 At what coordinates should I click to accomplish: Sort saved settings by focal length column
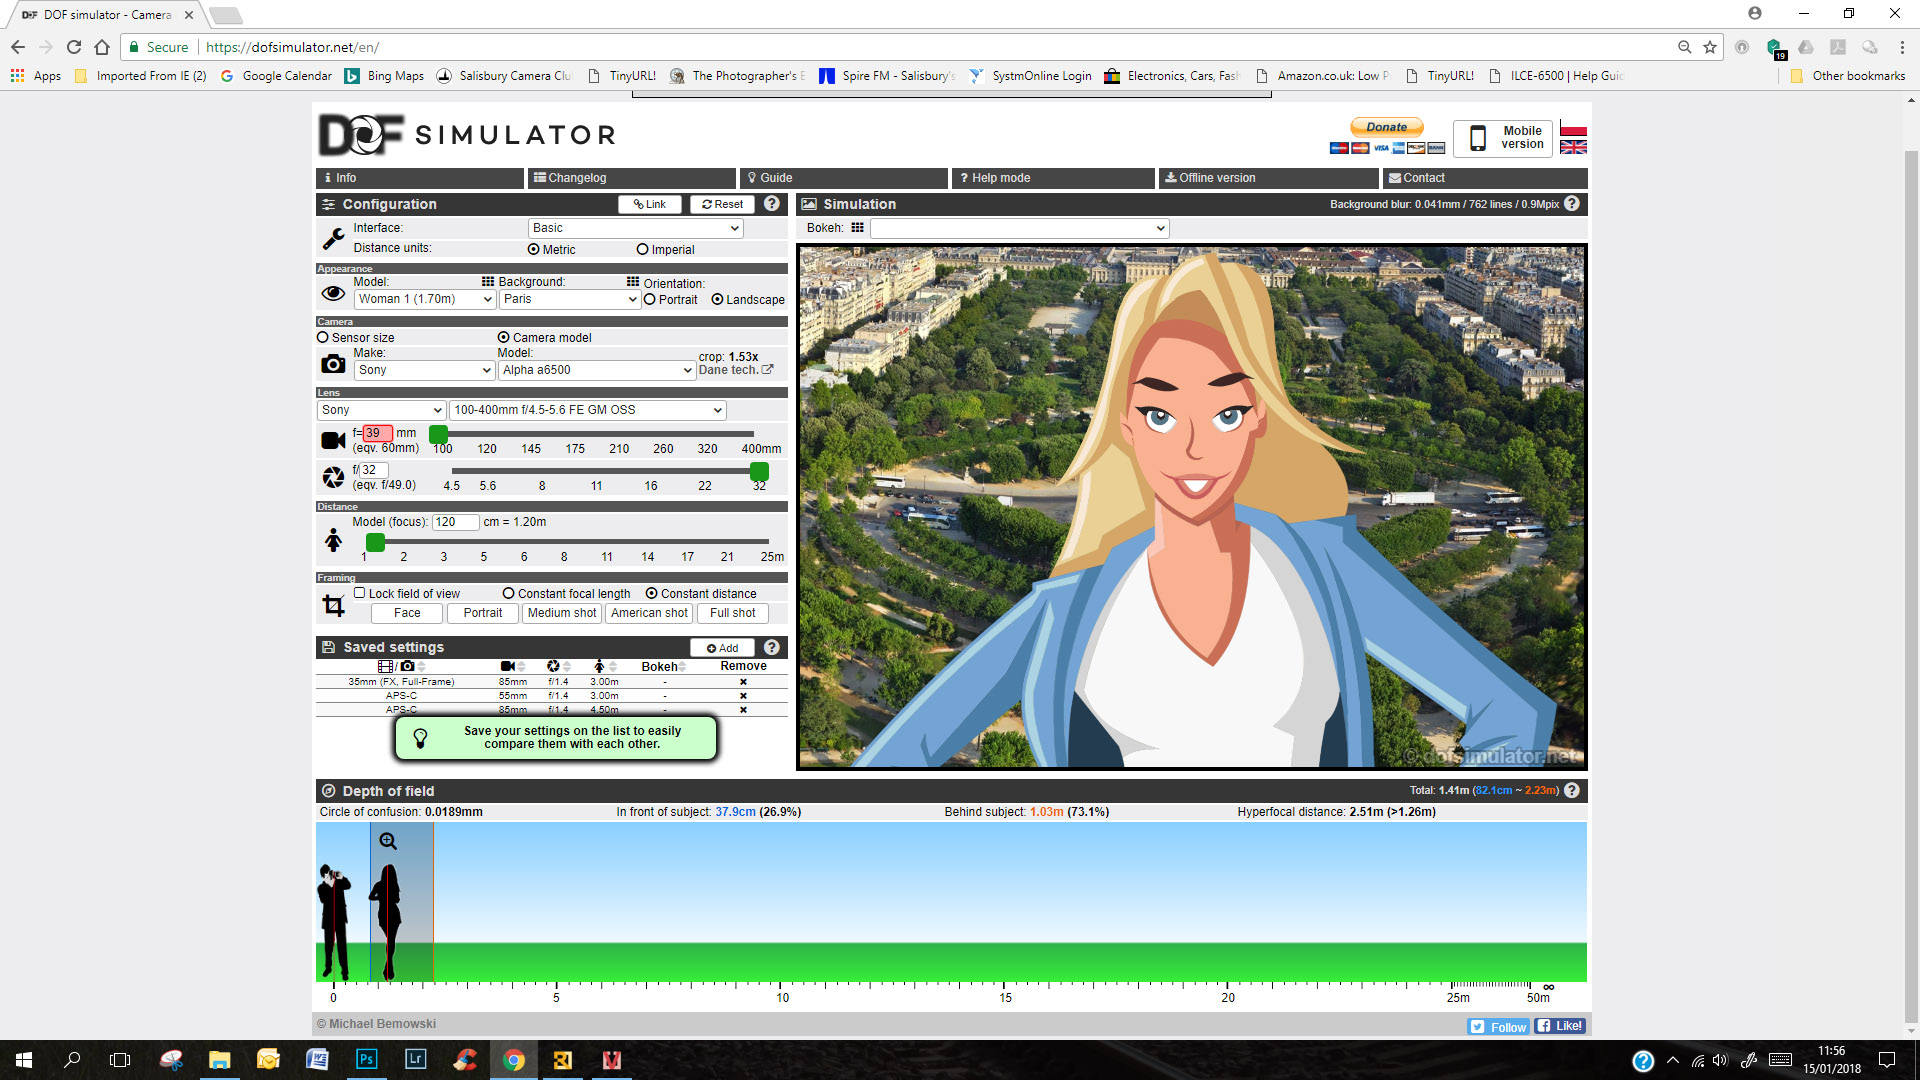(x=513, y=666)
